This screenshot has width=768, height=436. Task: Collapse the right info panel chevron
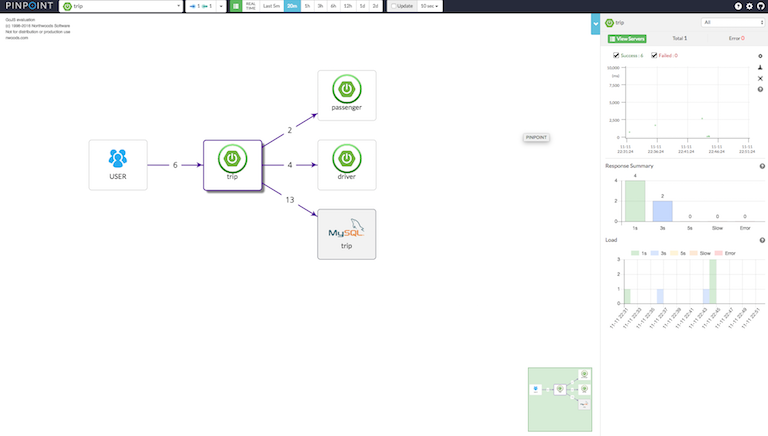(x=596, y=22)
